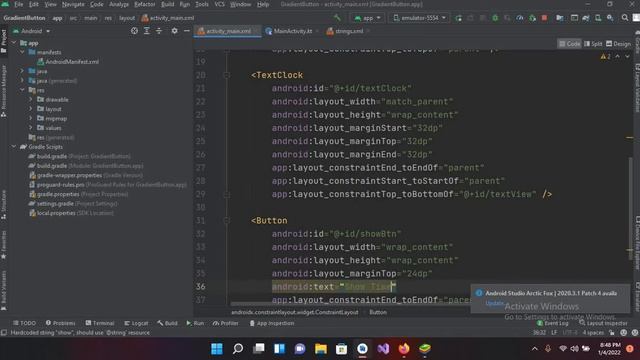
Task: Open the Android project view dropdown
Action: click(31, 31)
